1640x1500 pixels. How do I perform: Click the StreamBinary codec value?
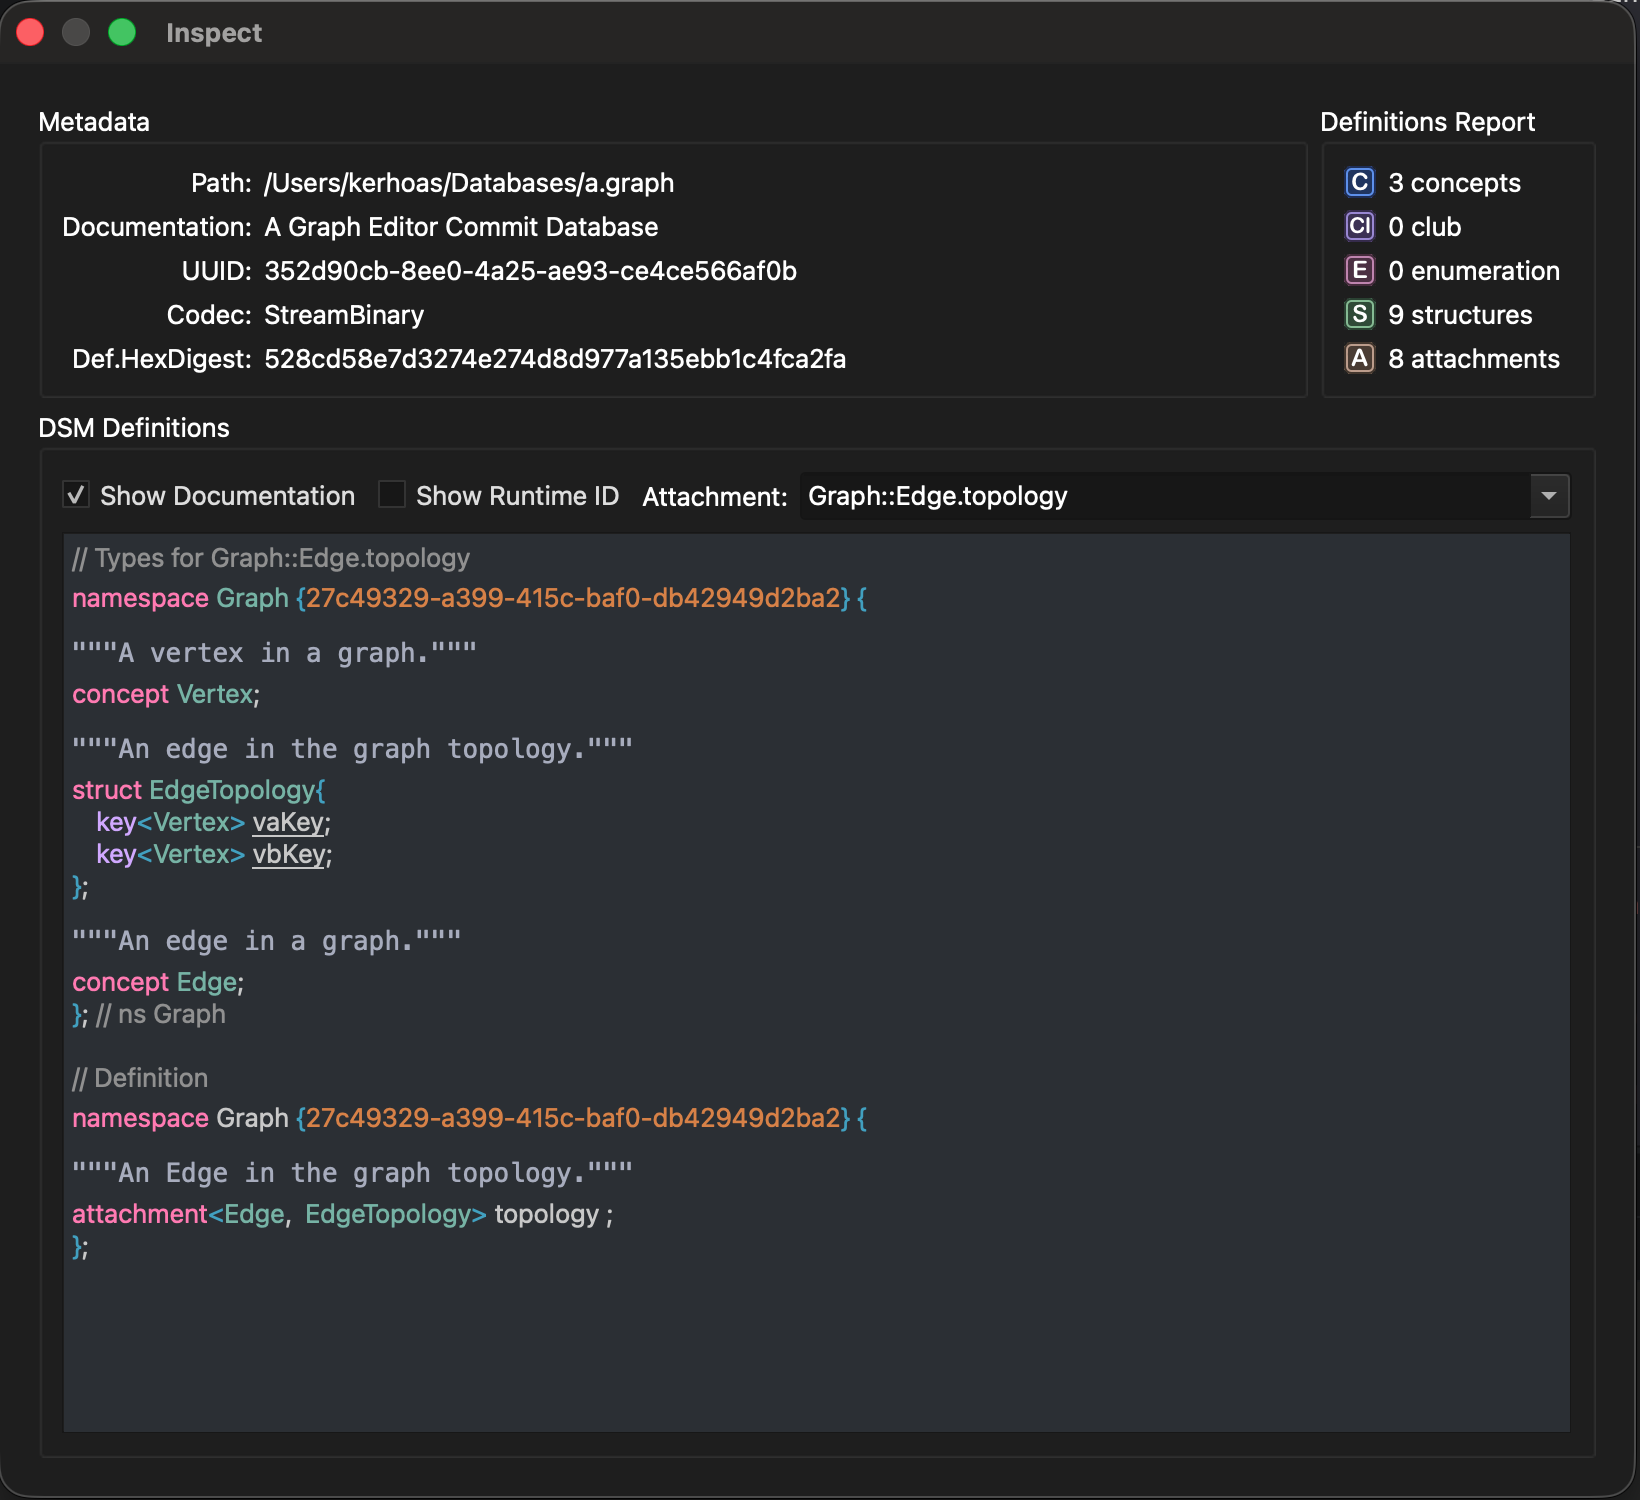point(344,315)
